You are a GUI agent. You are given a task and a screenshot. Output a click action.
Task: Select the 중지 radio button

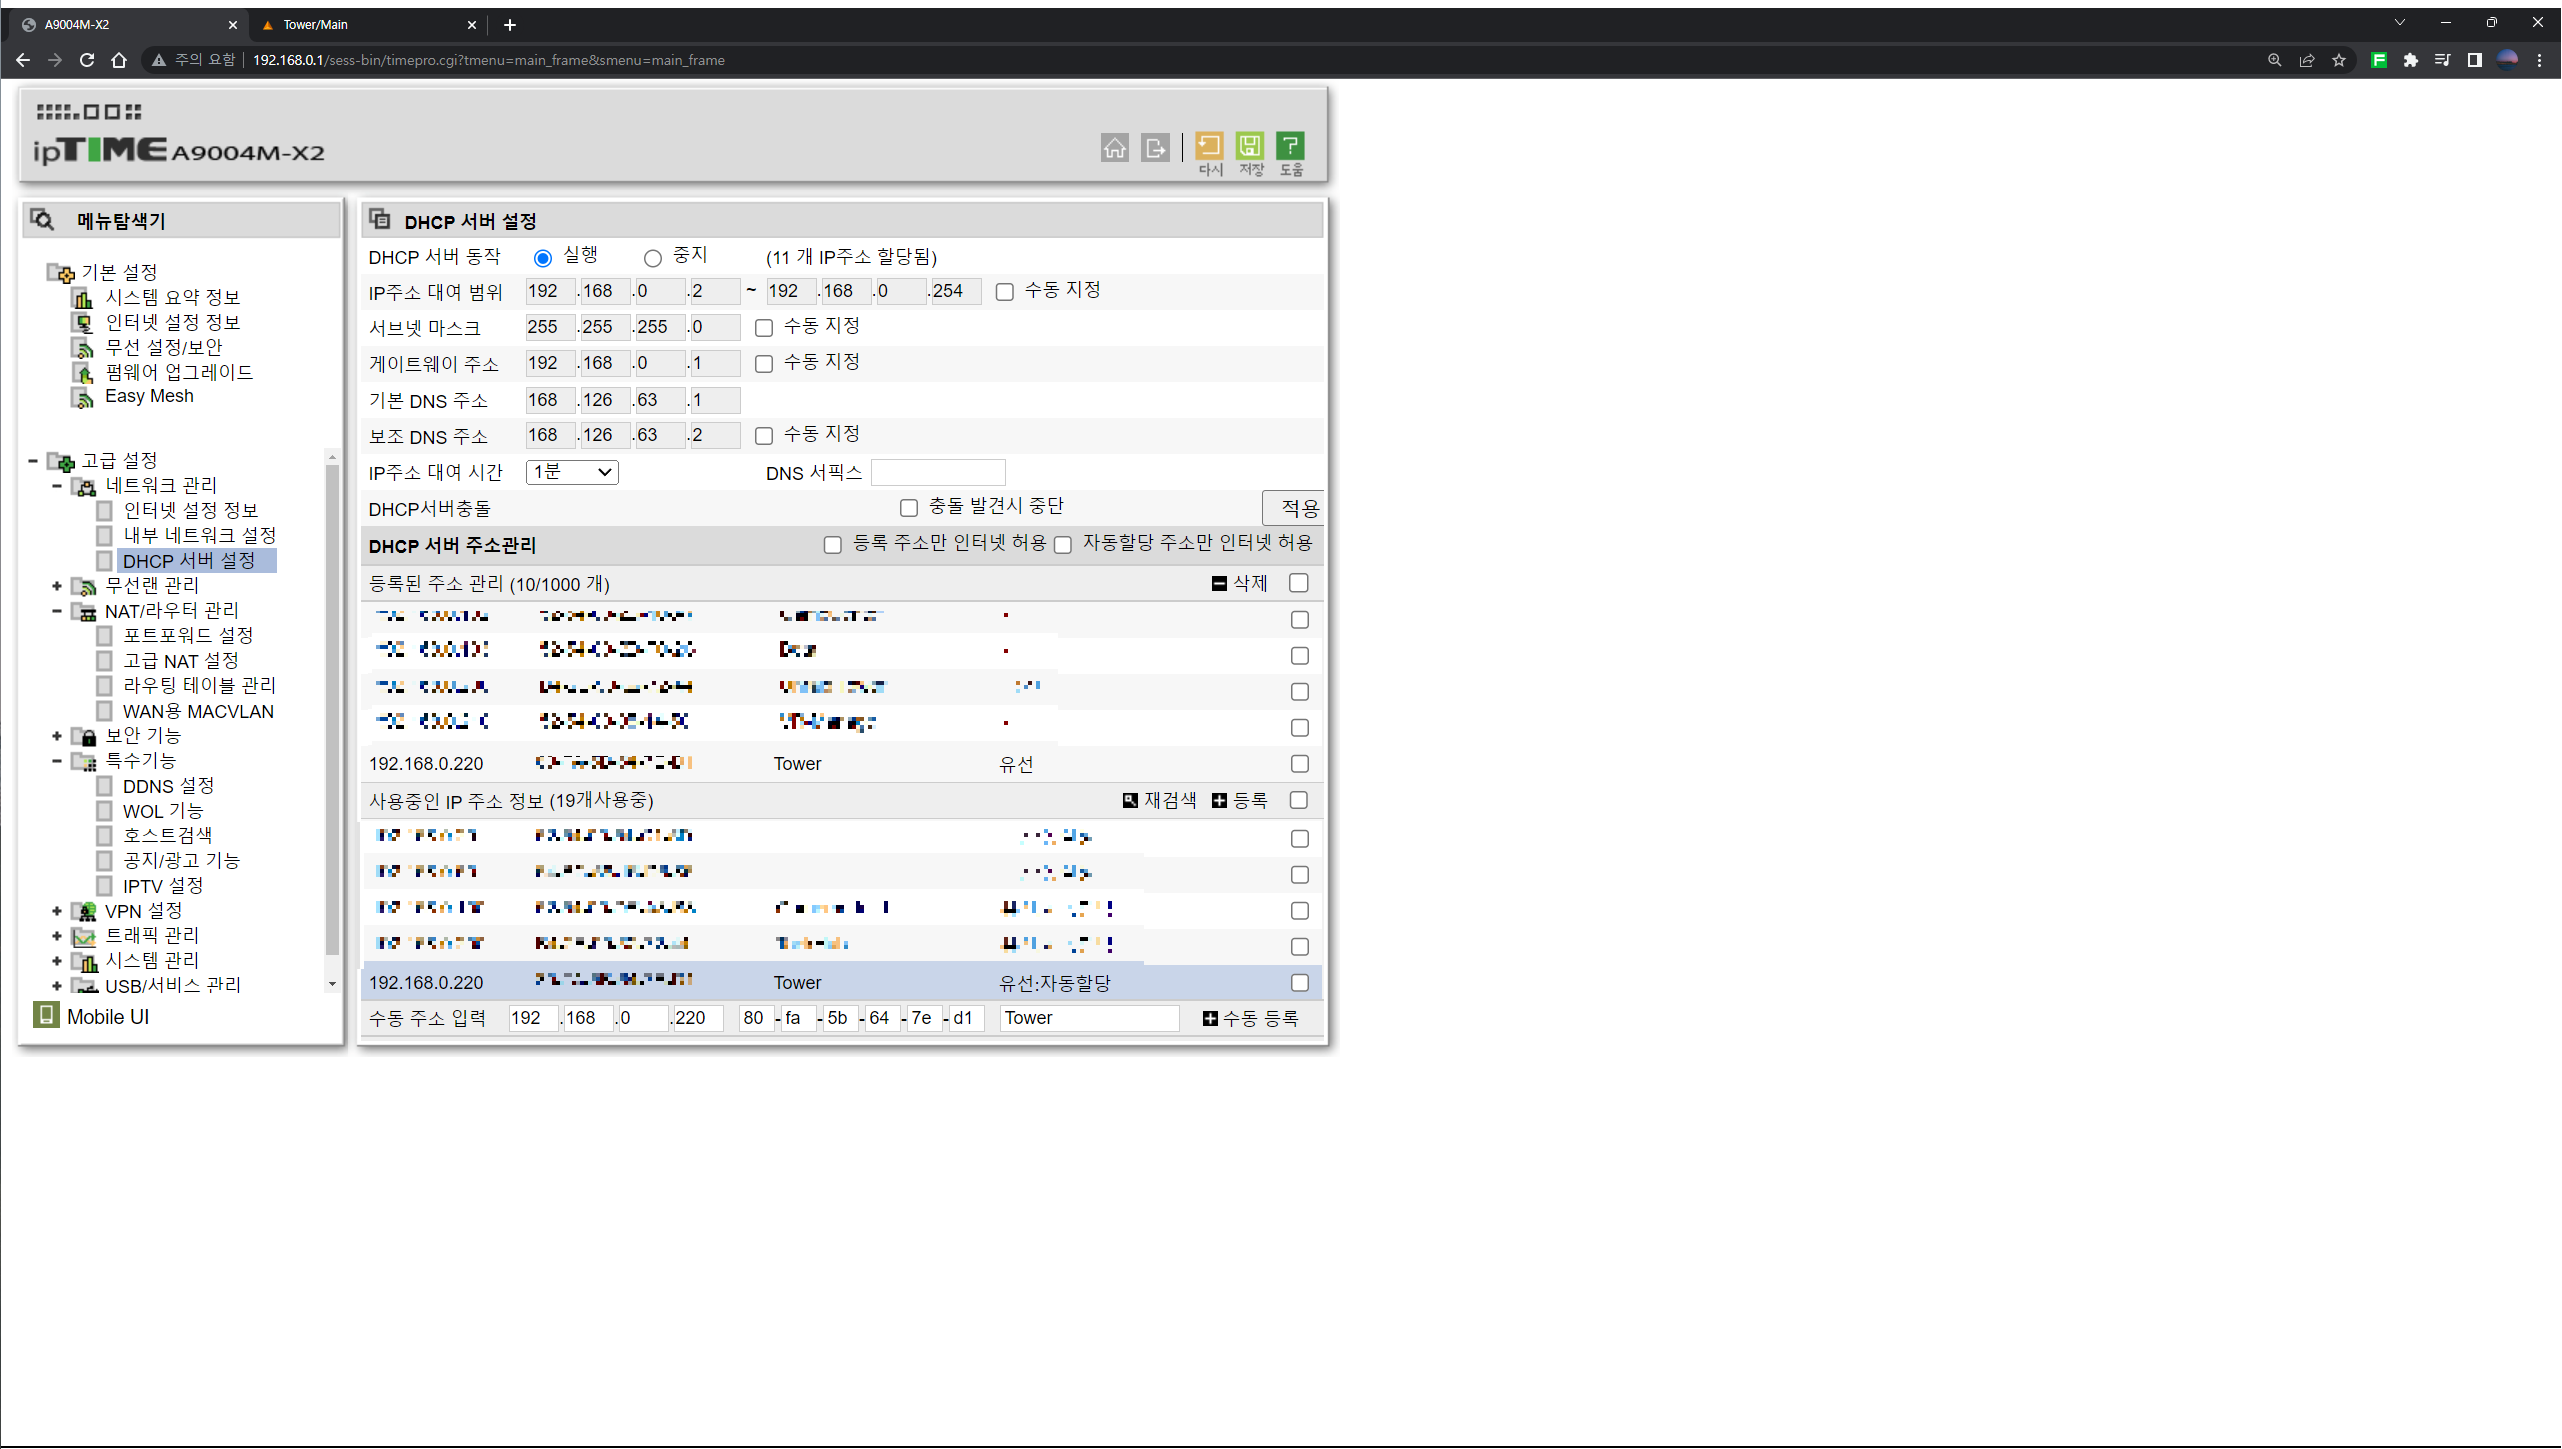pyautogui.click(x=653, y=259)
